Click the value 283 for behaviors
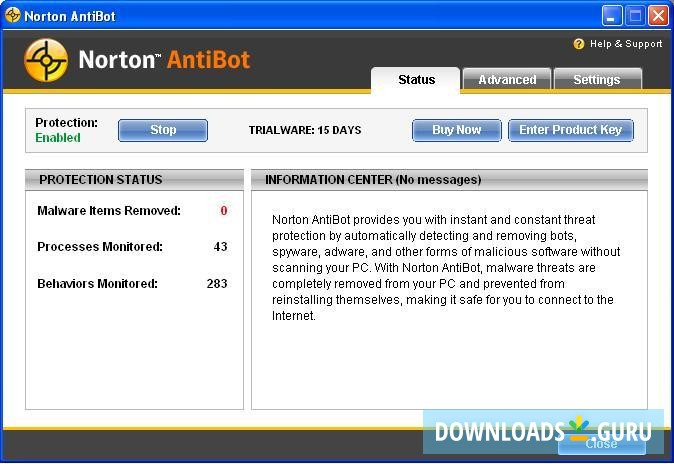This screenshot has height=464, width=674. (217, 284)
